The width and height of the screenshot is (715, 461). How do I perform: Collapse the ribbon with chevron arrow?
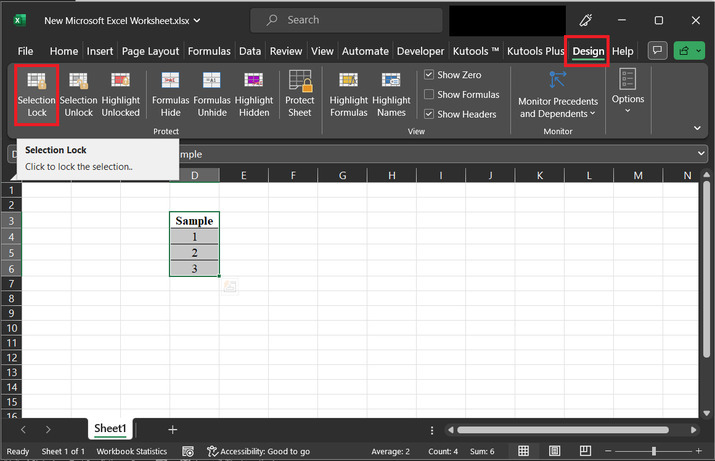[x=696, y=128]
